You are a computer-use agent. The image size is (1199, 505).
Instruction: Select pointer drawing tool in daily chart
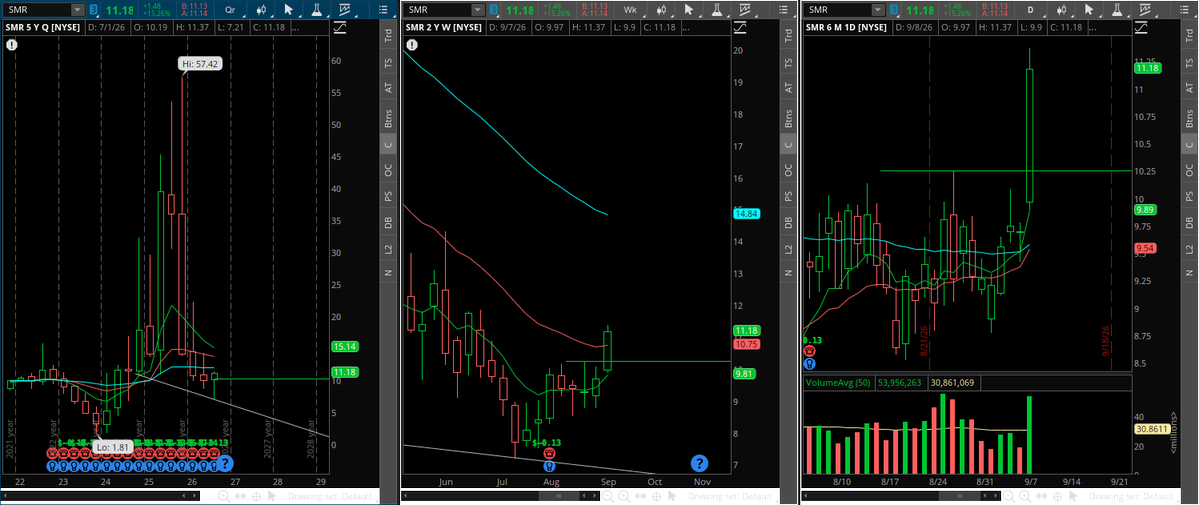pos(1090,10)
